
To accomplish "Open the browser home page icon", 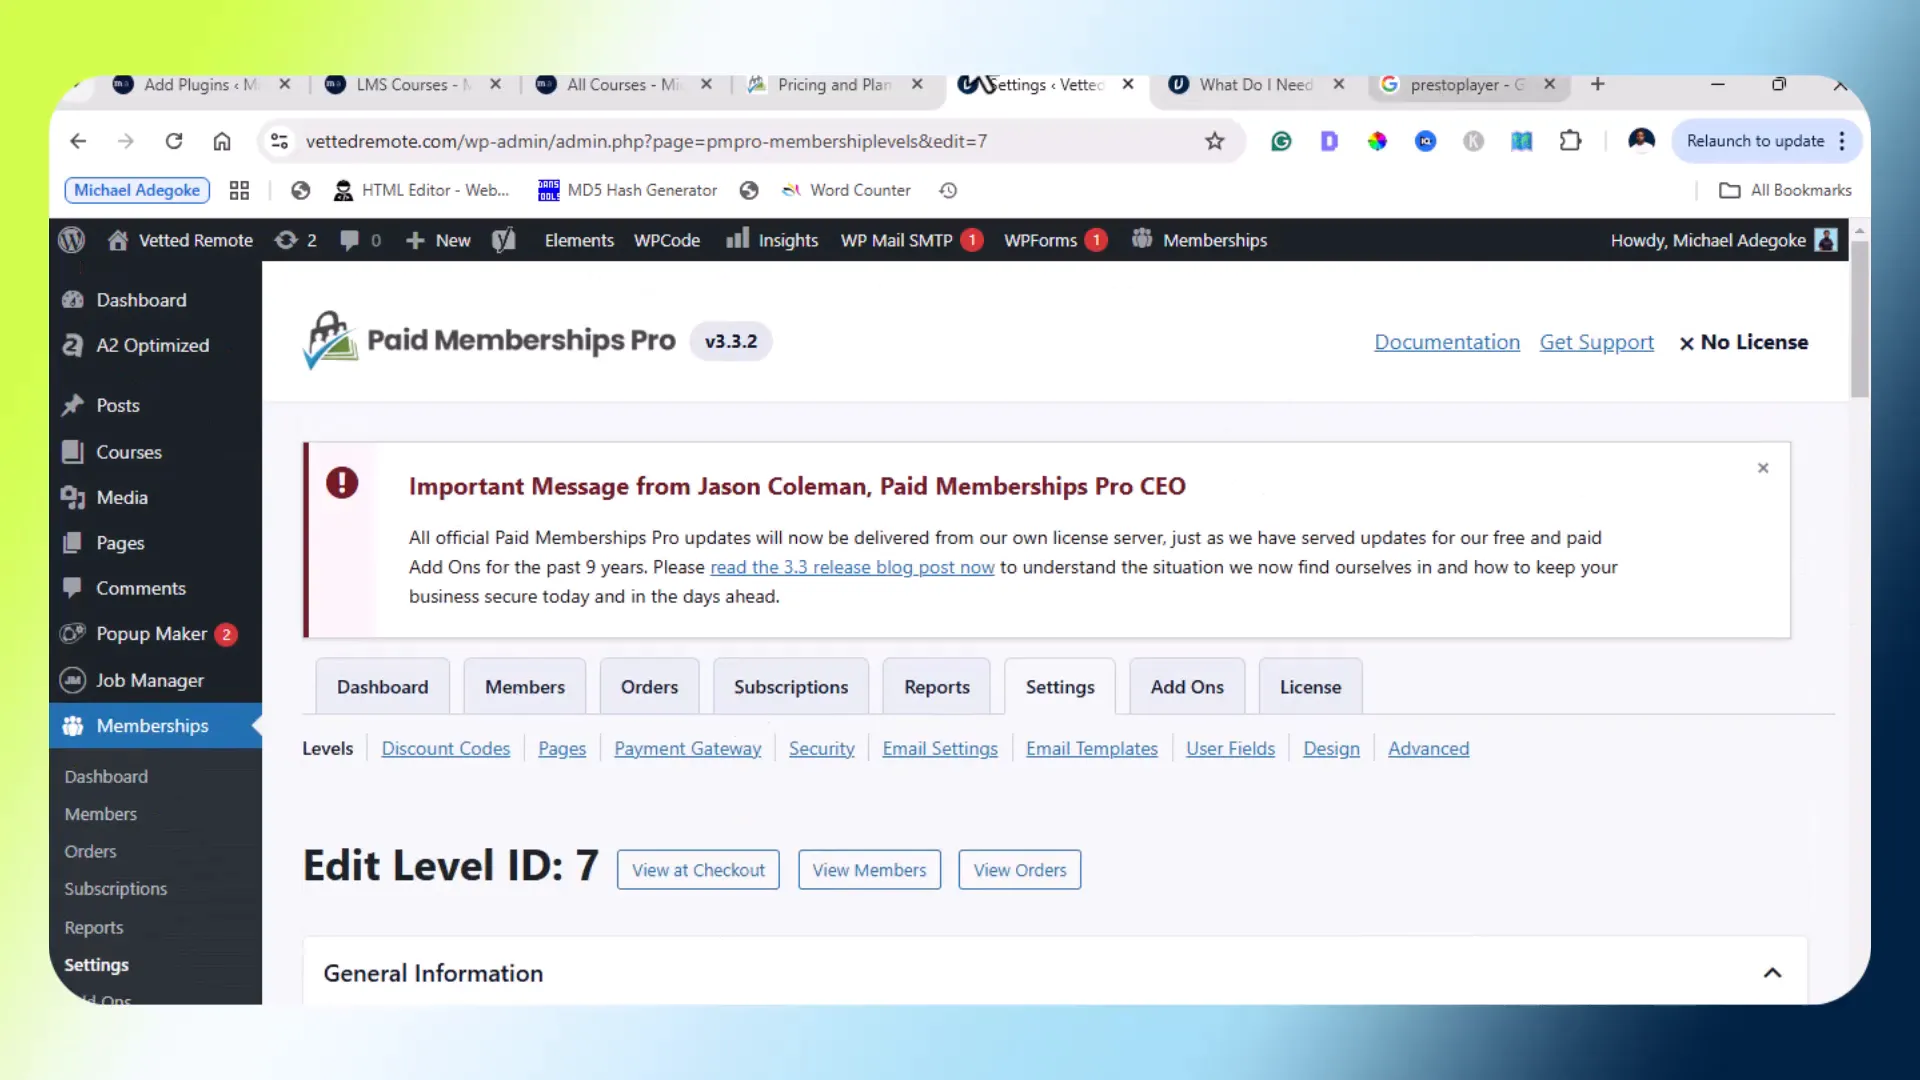I will pyautogui.click(x=222, y=141).
